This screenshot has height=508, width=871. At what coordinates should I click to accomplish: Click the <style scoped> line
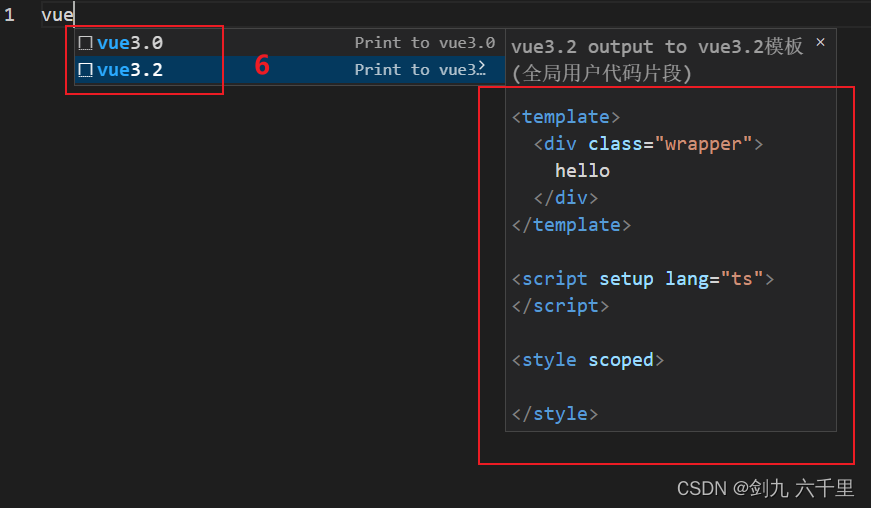point(588,360)
